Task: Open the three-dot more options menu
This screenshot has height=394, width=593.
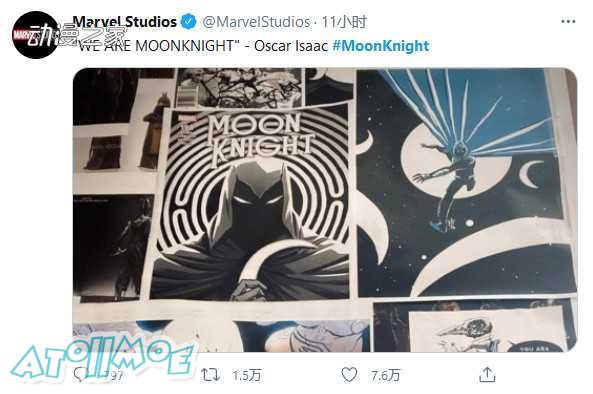Action: click(568, 22)
